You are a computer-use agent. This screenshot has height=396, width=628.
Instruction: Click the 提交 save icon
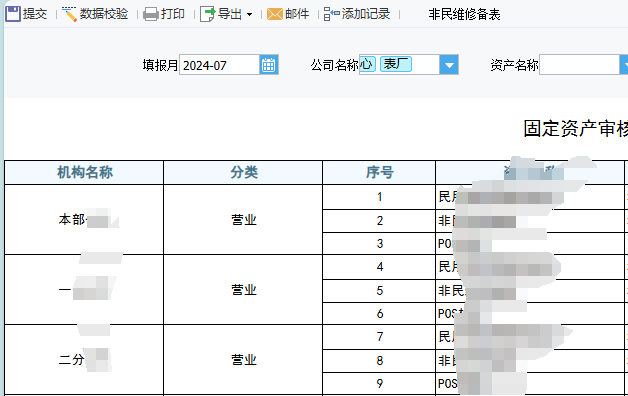[13, 14]
